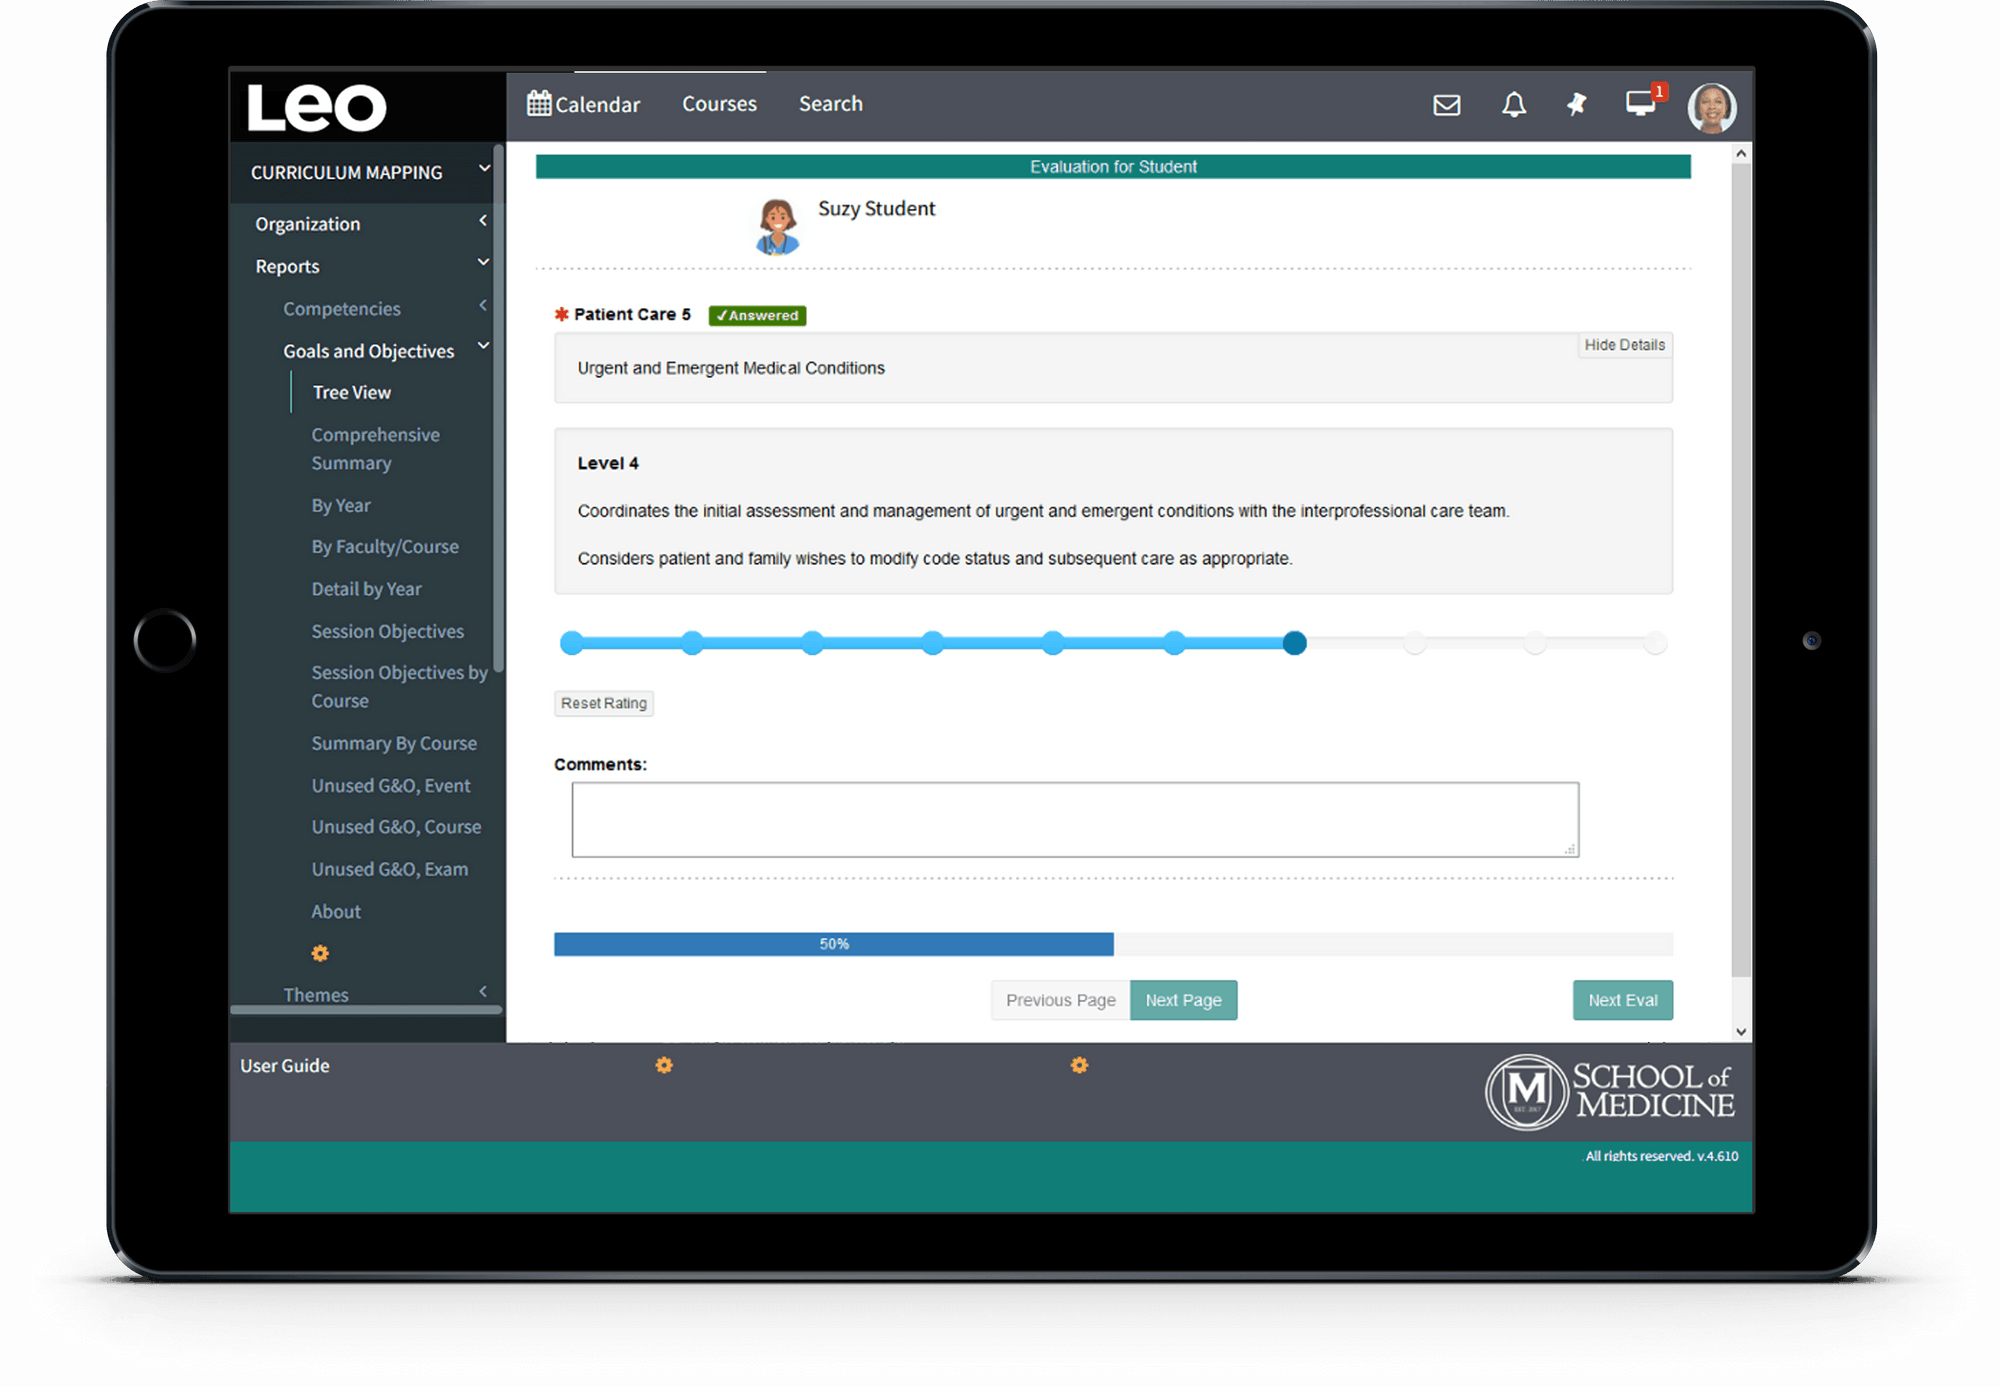2000x1387 pixels.
Task: Open the mail envelope icon
Action: click(1446, 104)
